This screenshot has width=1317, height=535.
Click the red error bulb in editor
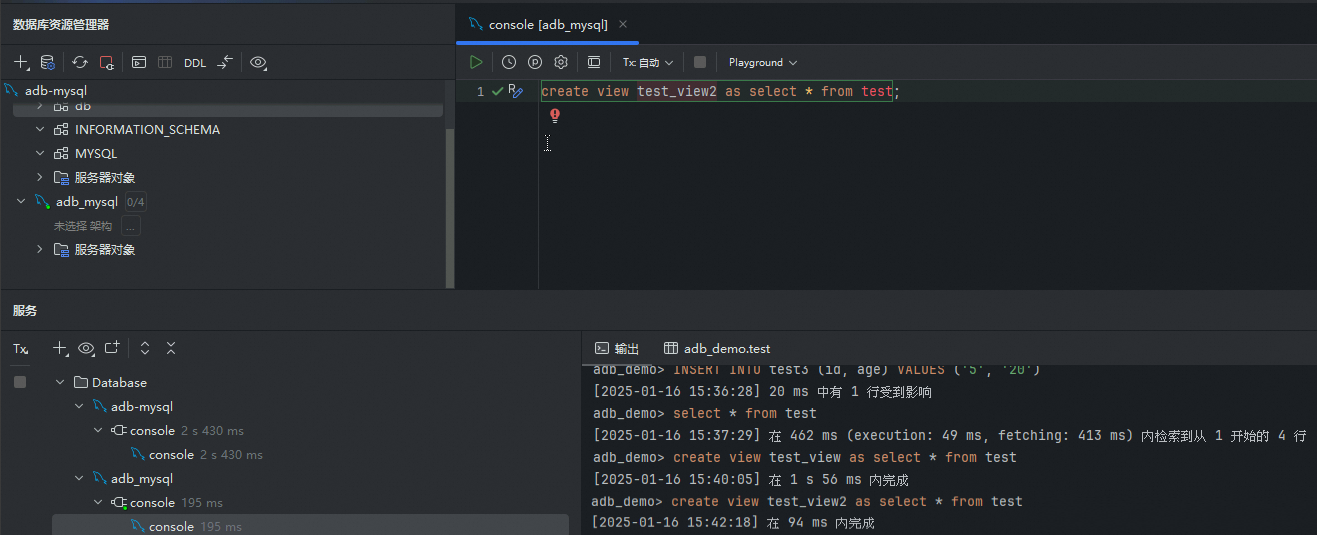555,116
